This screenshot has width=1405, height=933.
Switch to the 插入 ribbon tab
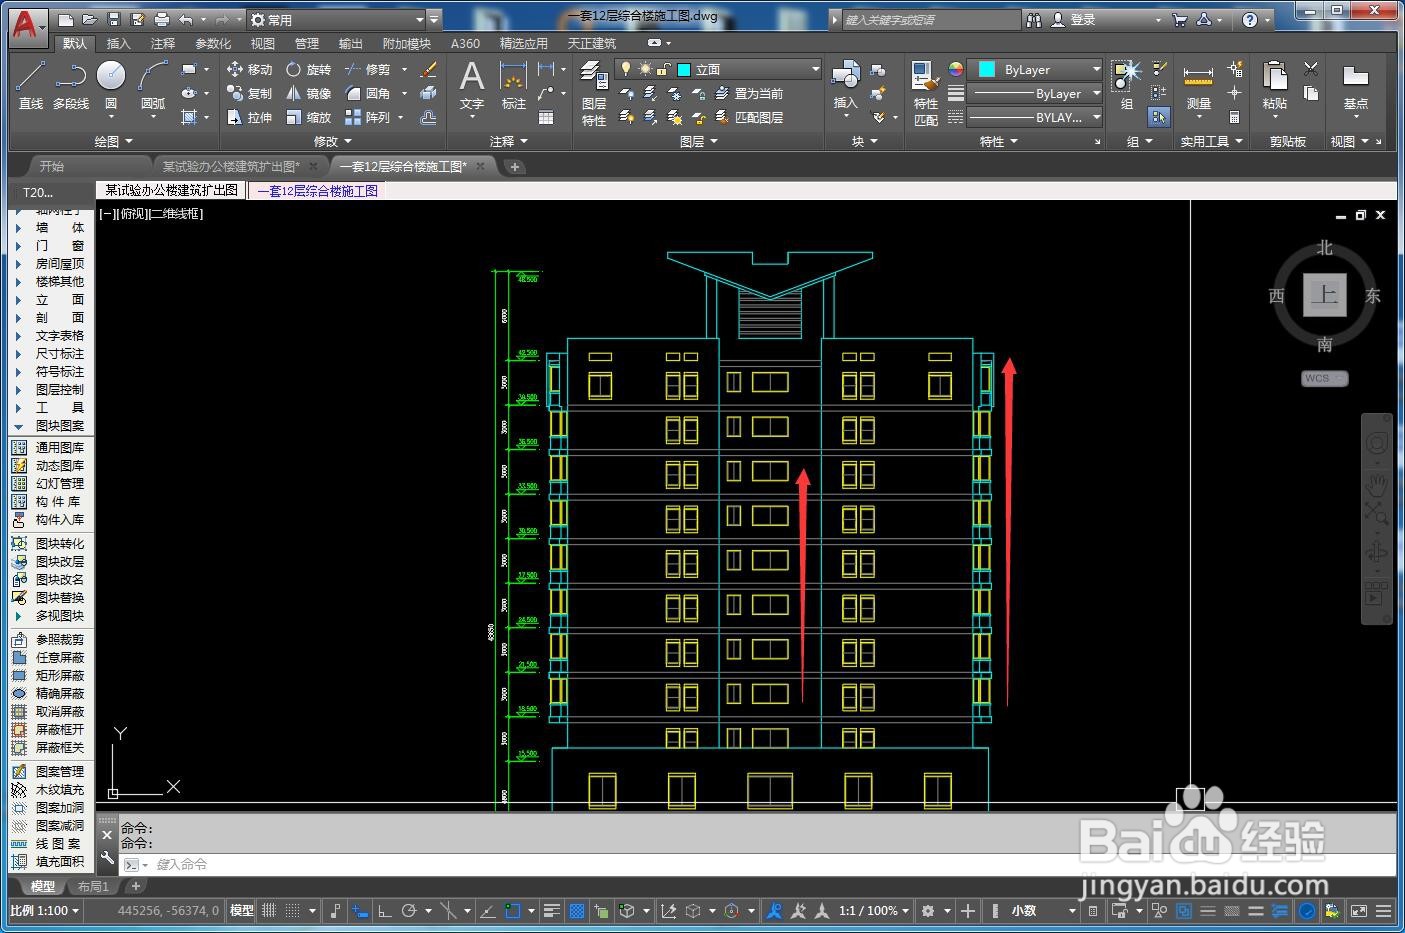[x=119, y=43]
